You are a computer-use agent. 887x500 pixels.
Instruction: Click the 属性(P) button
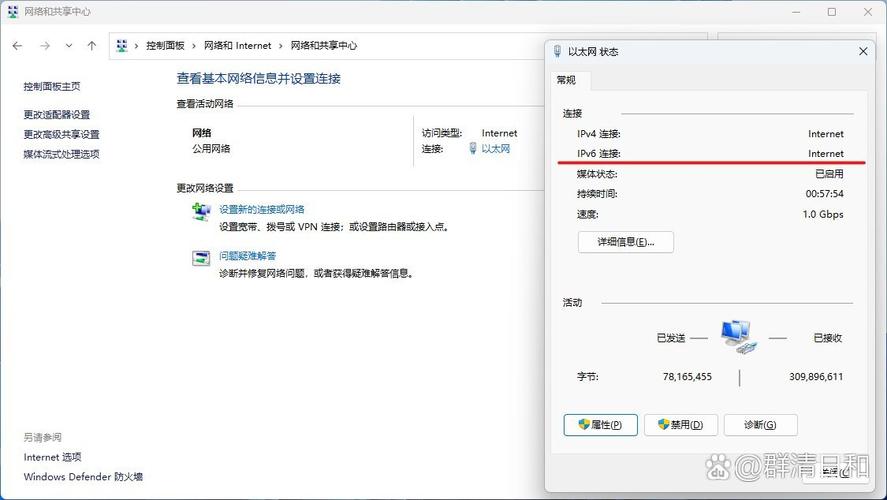pos(600,425)
